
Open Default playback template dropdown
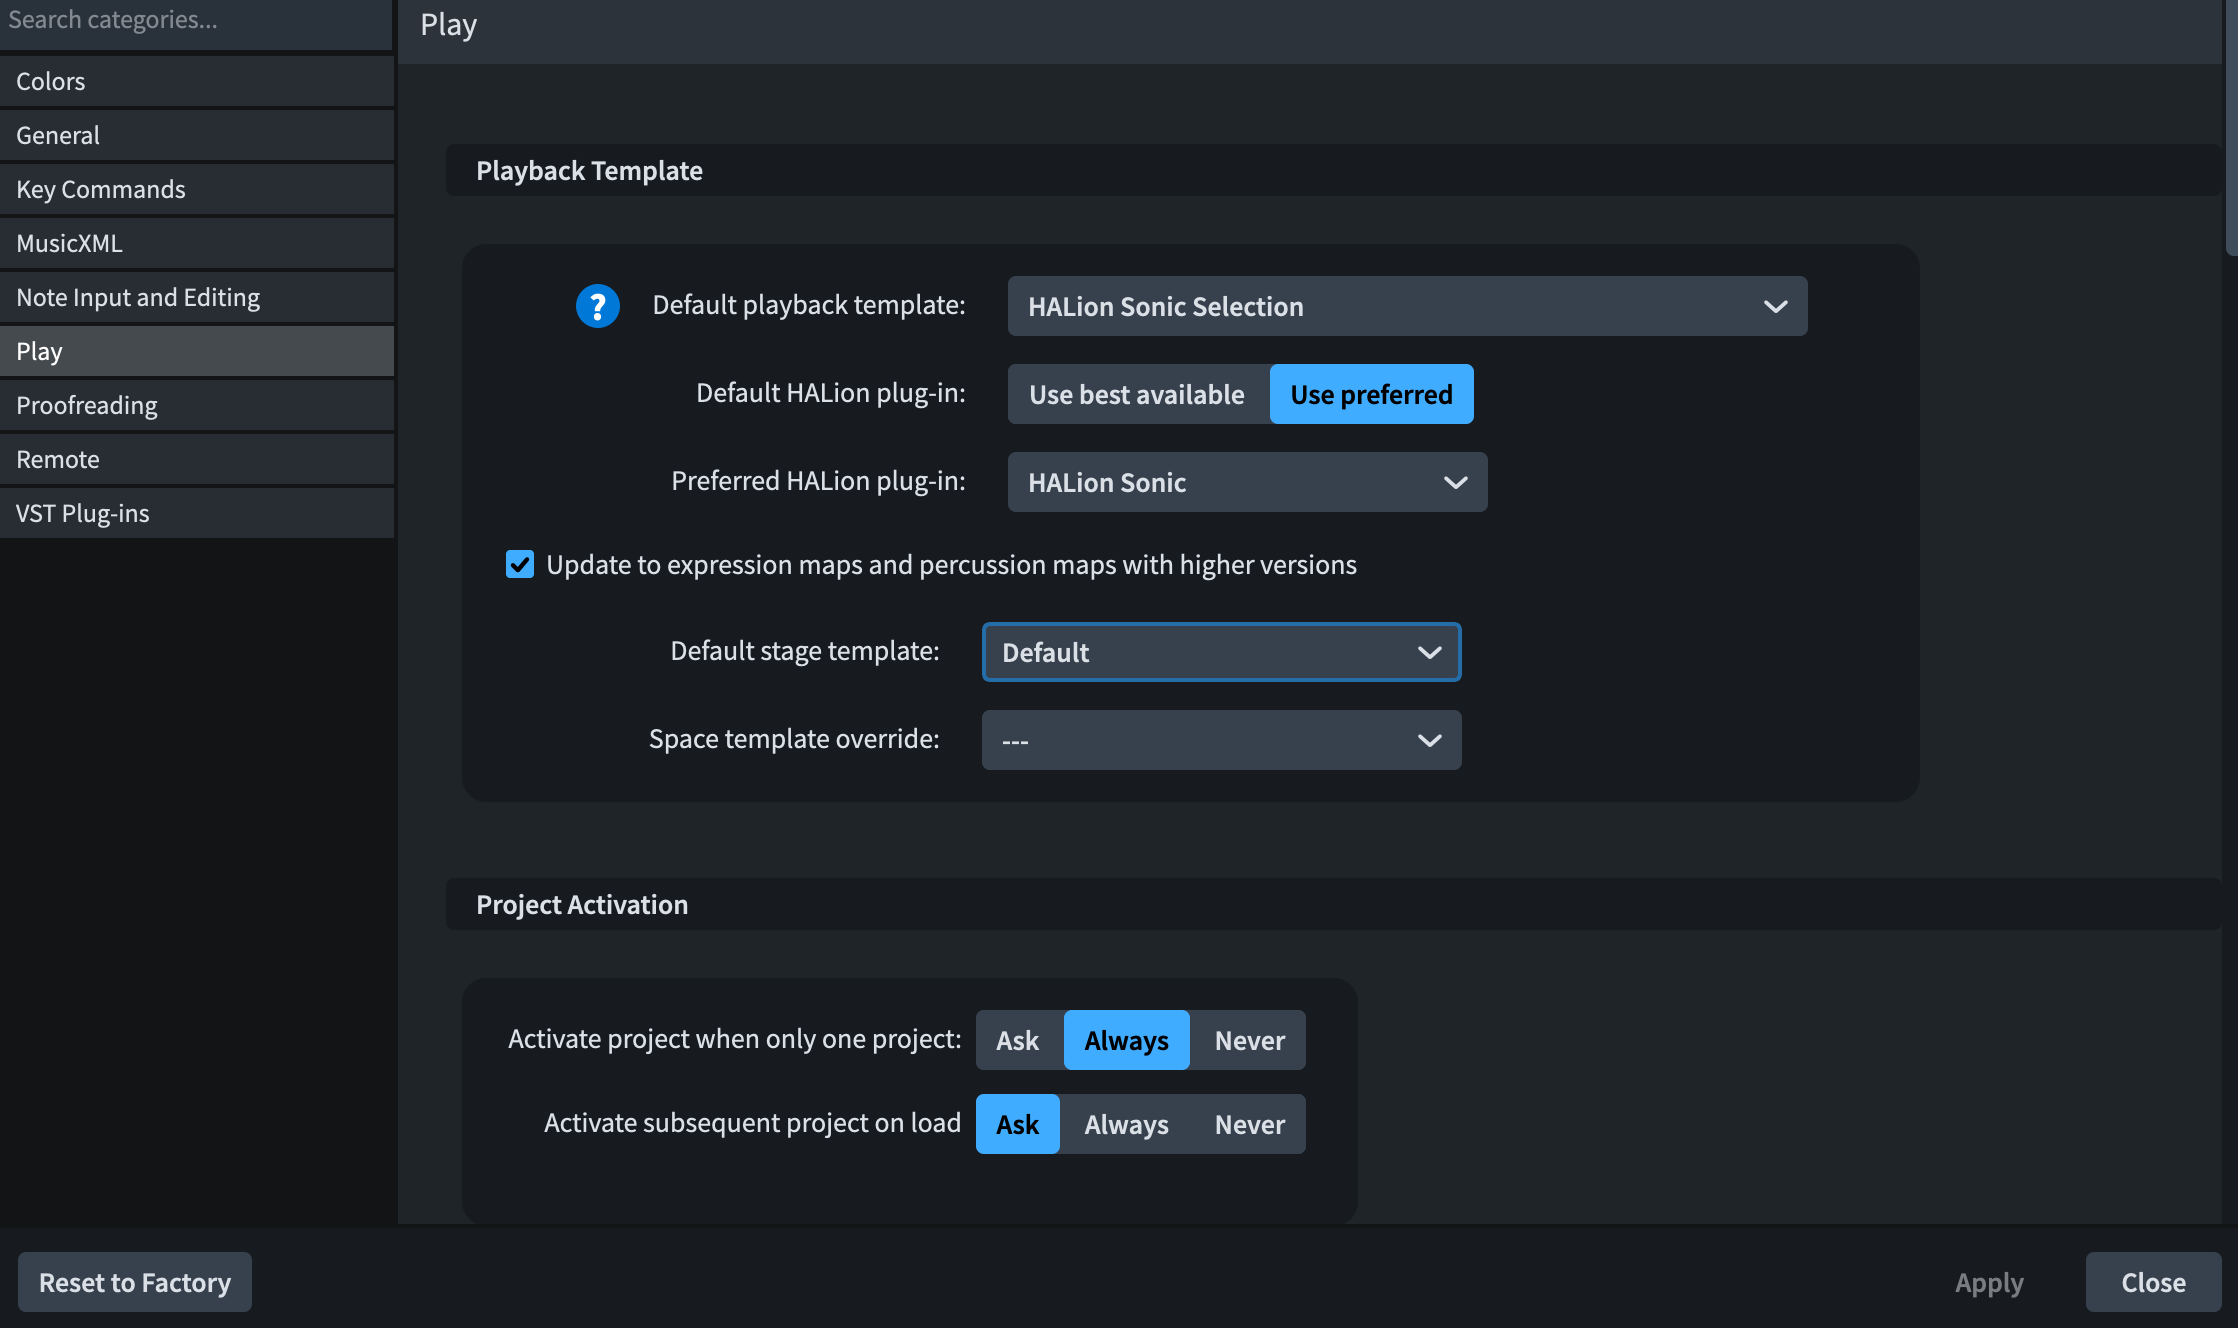1407,306
